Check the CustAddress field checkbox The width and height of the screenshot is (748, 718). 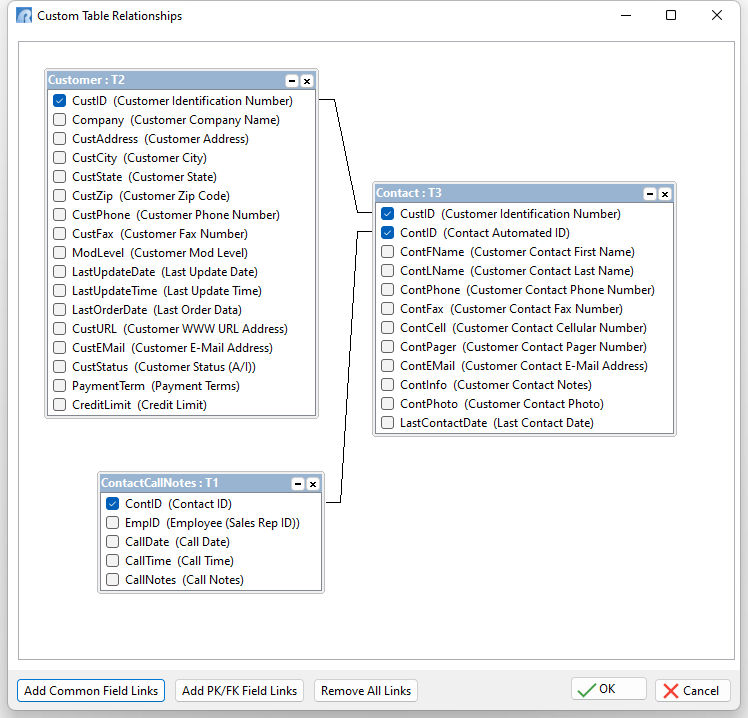[60, 139]
